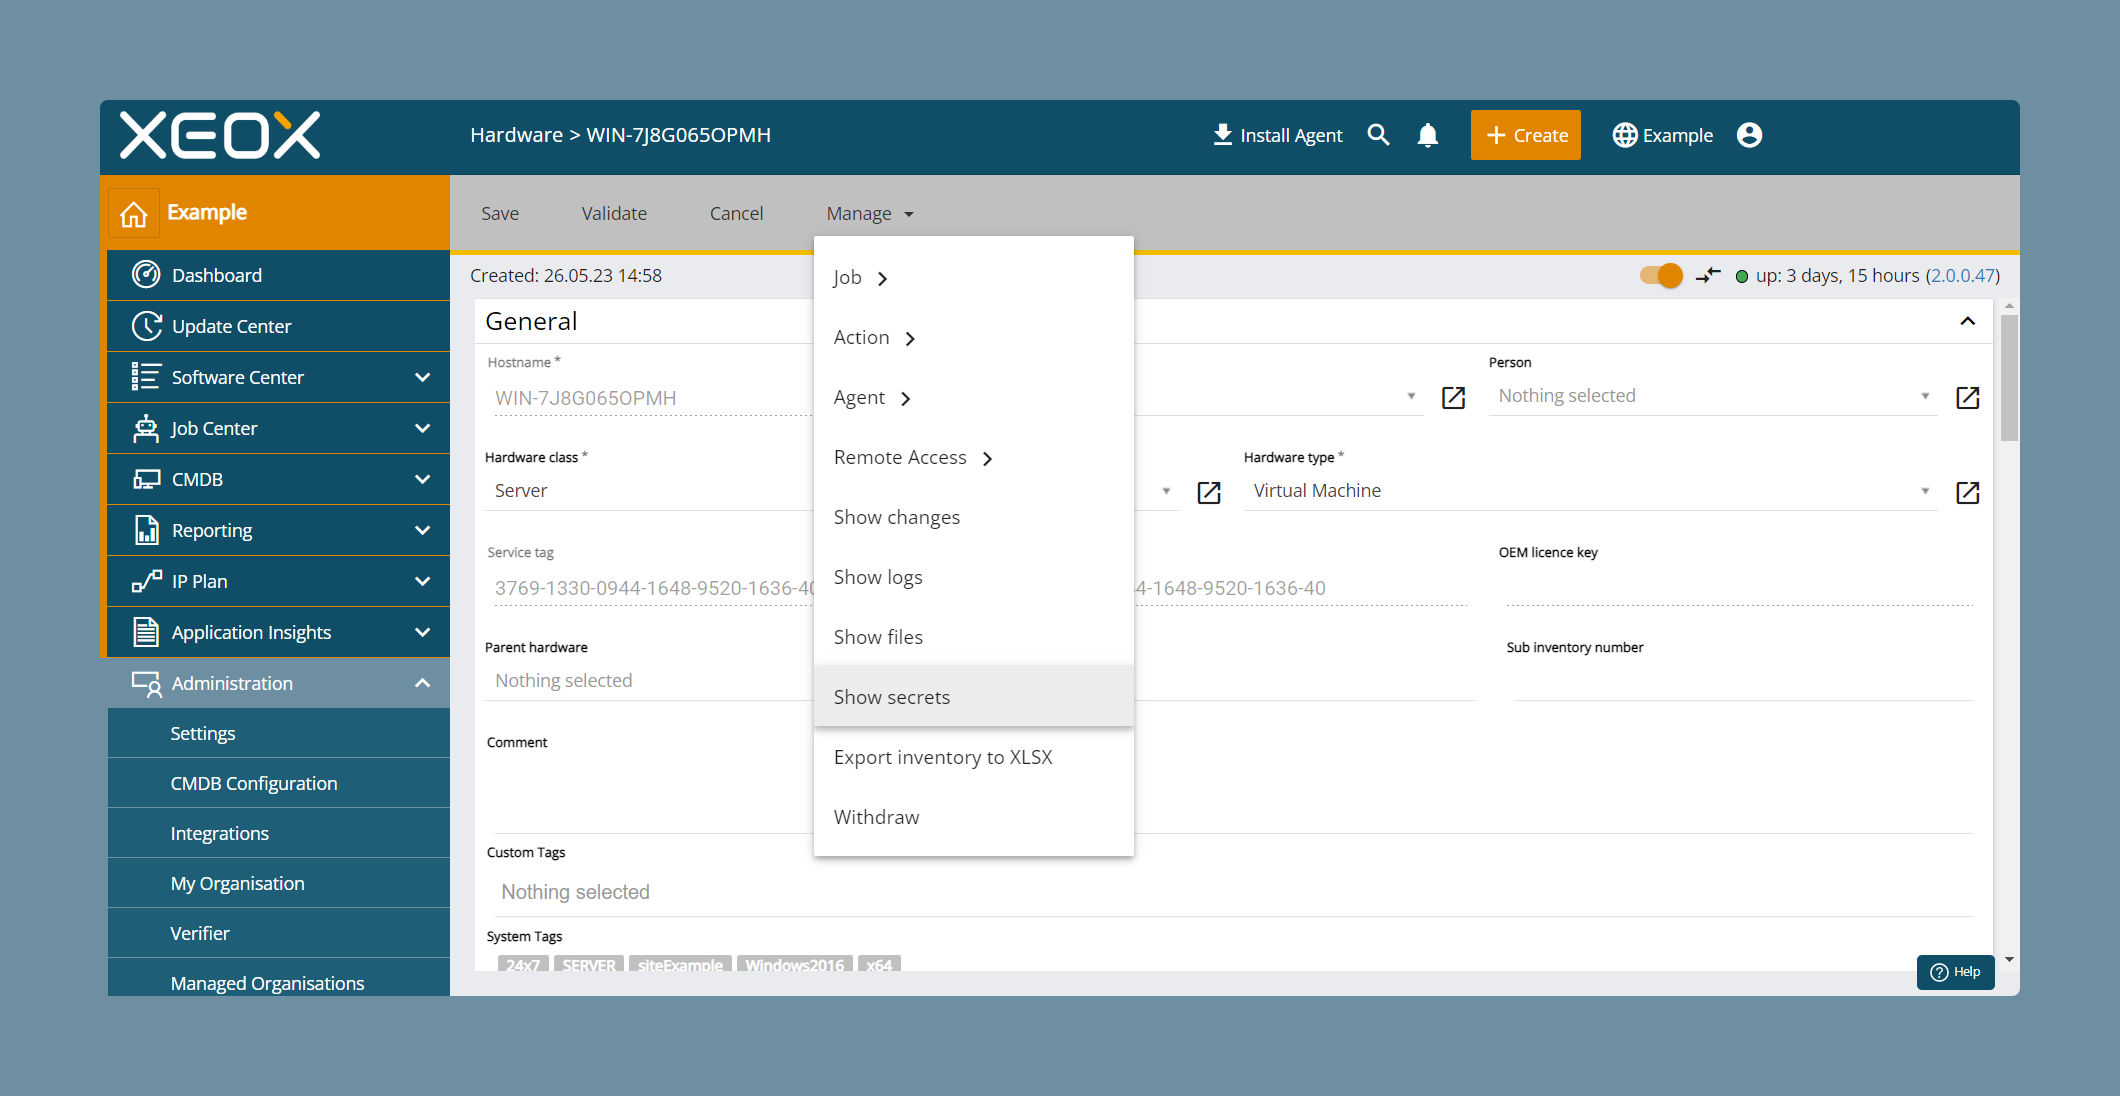Click the connection arrows icon near uptime
This screenshot has height=1096, width=2120.
[x=1708, y=275]
